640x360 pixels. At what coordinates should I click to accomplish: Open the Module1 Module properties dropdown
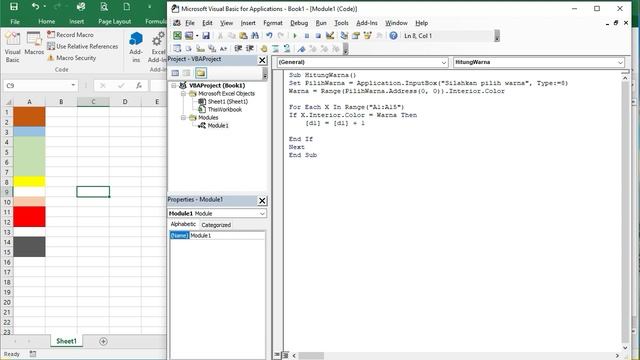(262, 213)
